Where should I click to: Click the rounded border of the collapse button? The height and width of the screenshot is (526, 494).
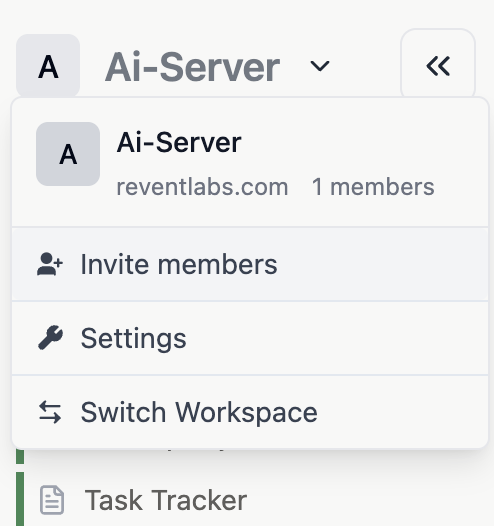click(x=438, y=31)
